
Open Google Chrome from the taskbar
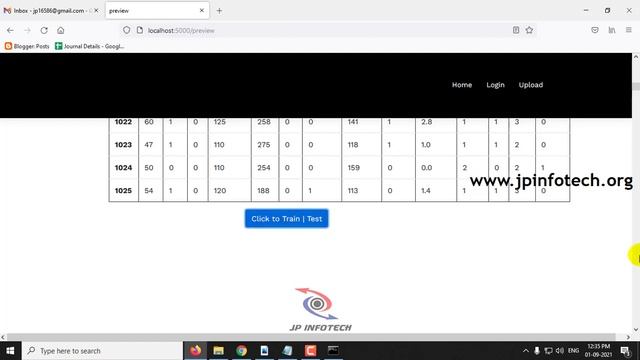pos(241,351)
